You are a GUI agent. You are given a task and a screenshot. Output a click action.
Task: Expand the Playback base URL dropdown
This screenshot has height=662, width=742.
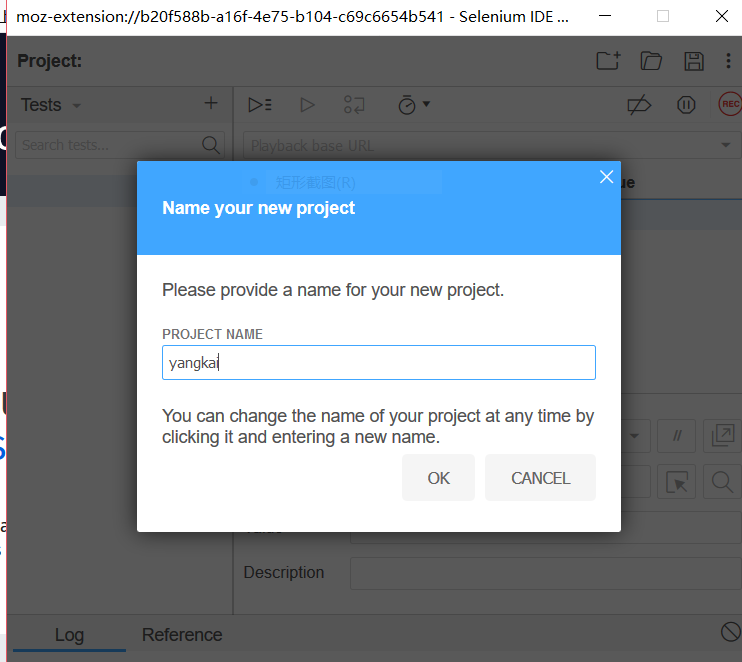tap(725, 145)
